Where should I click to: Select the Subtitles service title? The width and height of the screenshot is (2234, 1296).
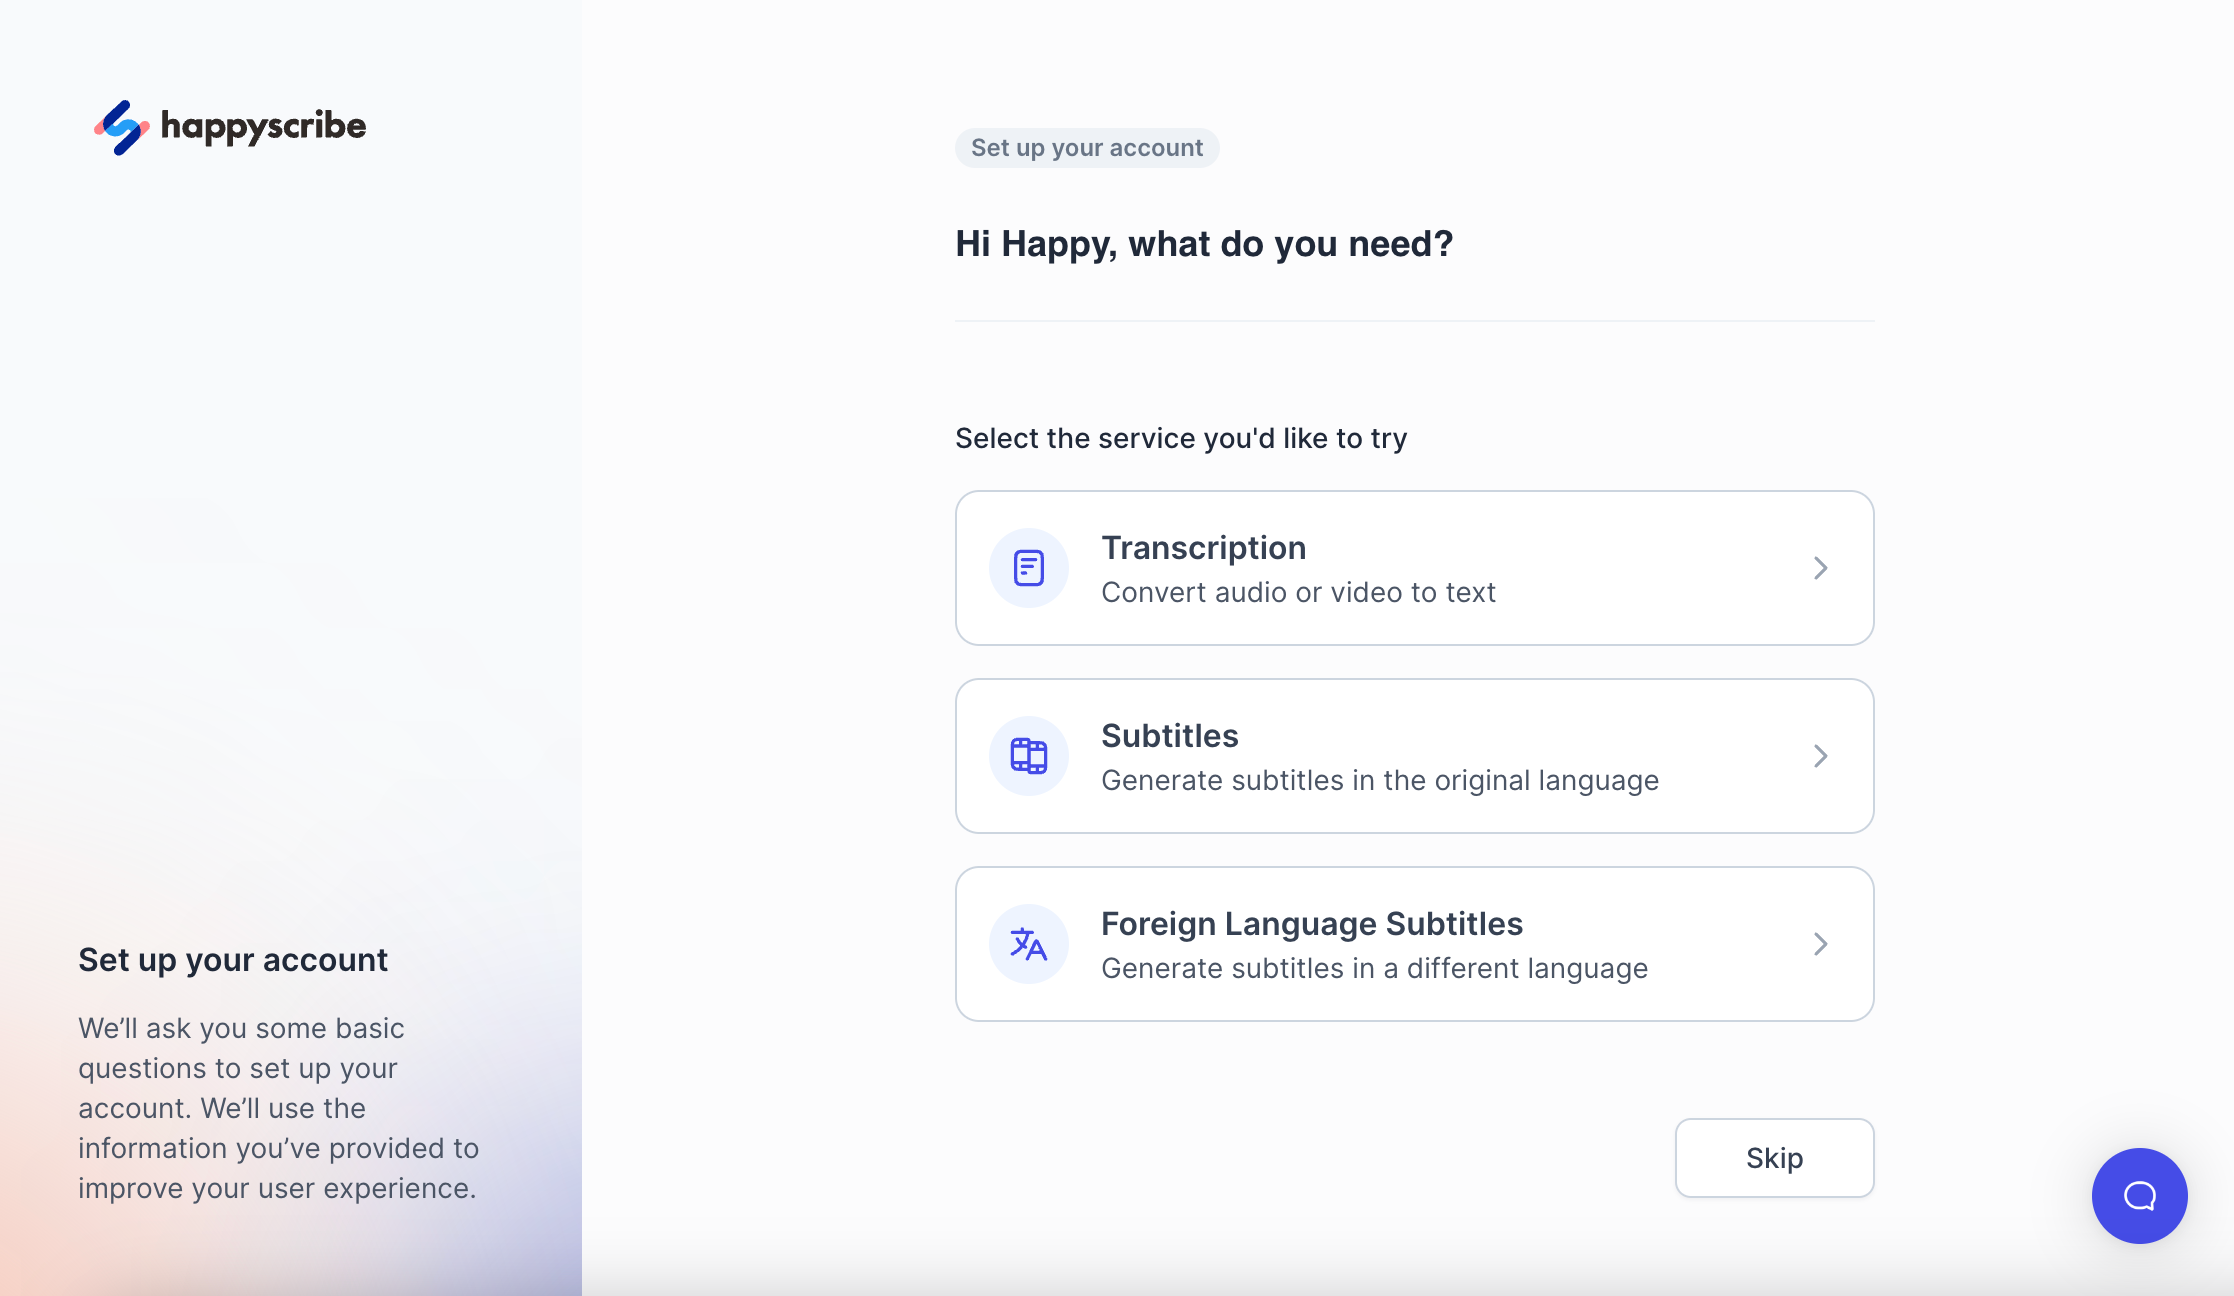1169,736
